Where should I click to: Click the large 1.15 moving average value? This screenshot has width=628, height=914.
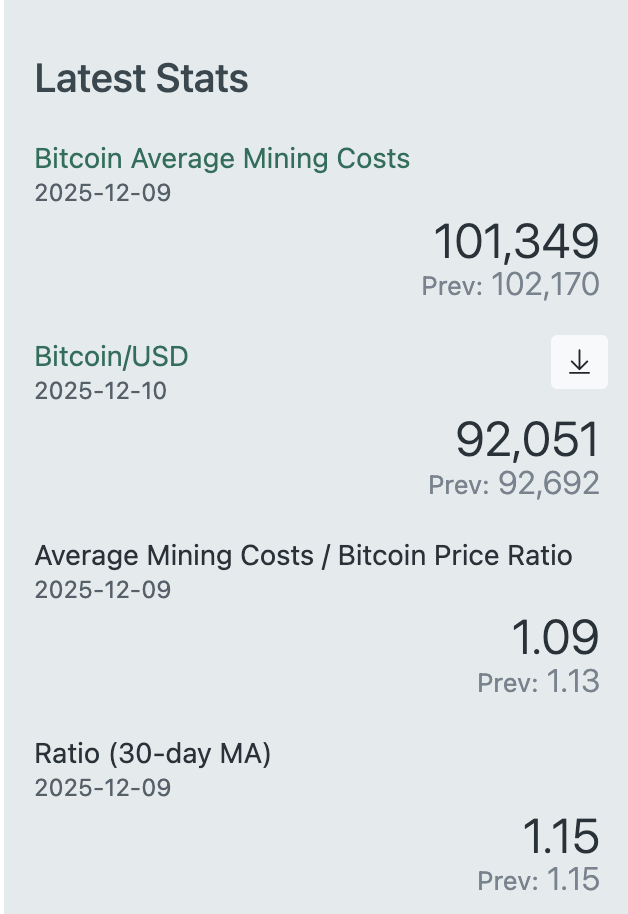click(x=560, y=836)
